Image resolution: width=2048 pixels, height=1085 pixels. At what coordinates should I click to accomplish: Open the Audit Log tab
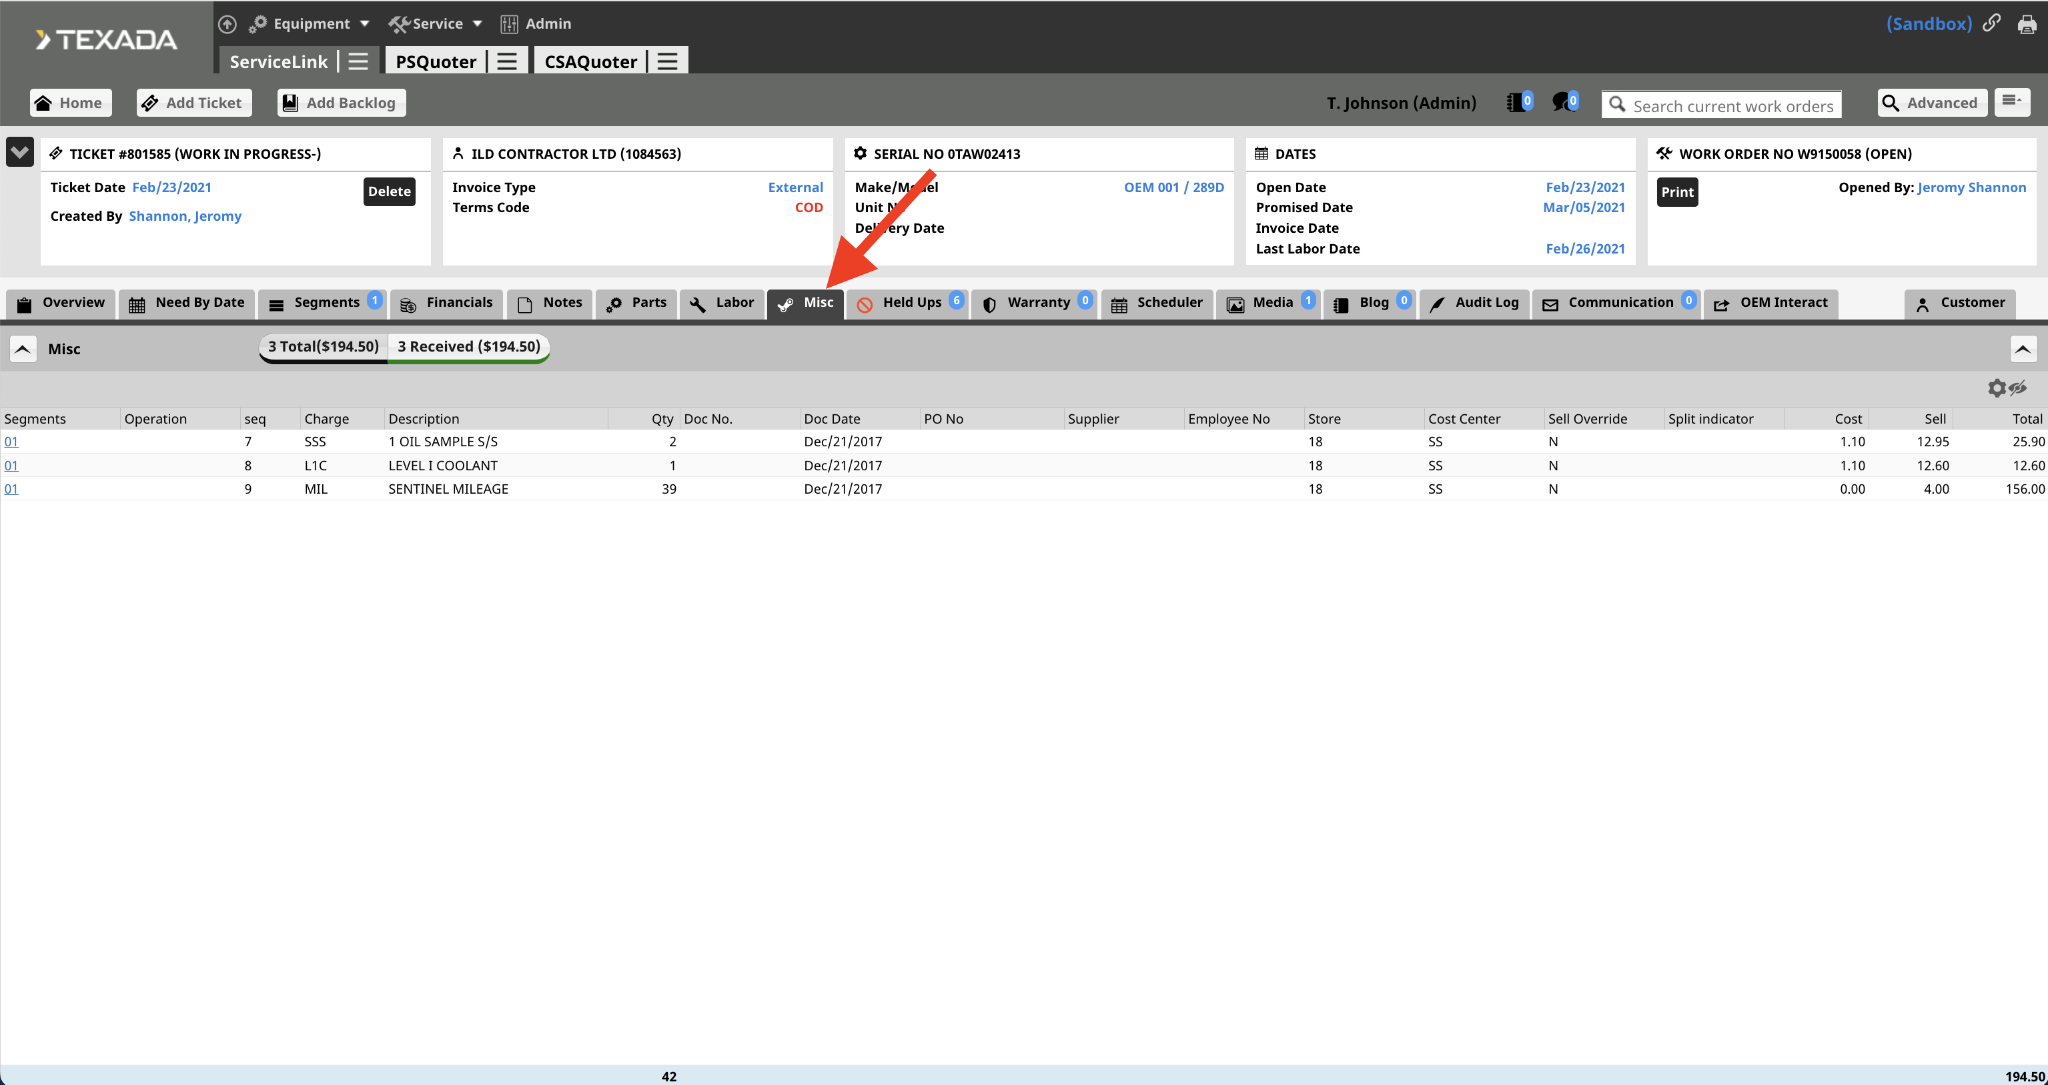pyautogui.click(x=1475, y=303)
